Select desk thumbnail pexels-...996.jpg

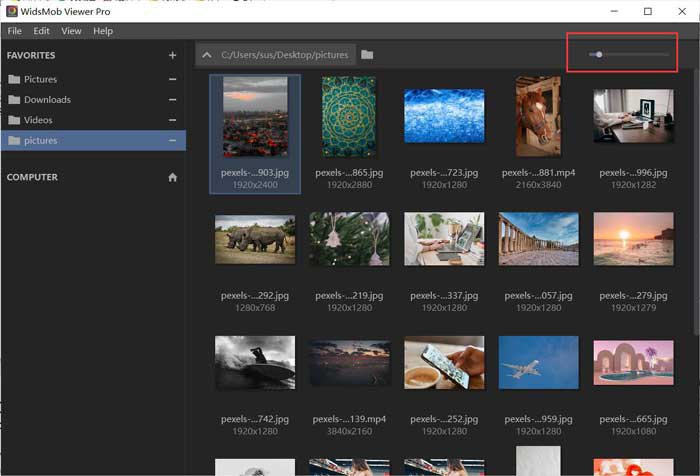point(633,116)
